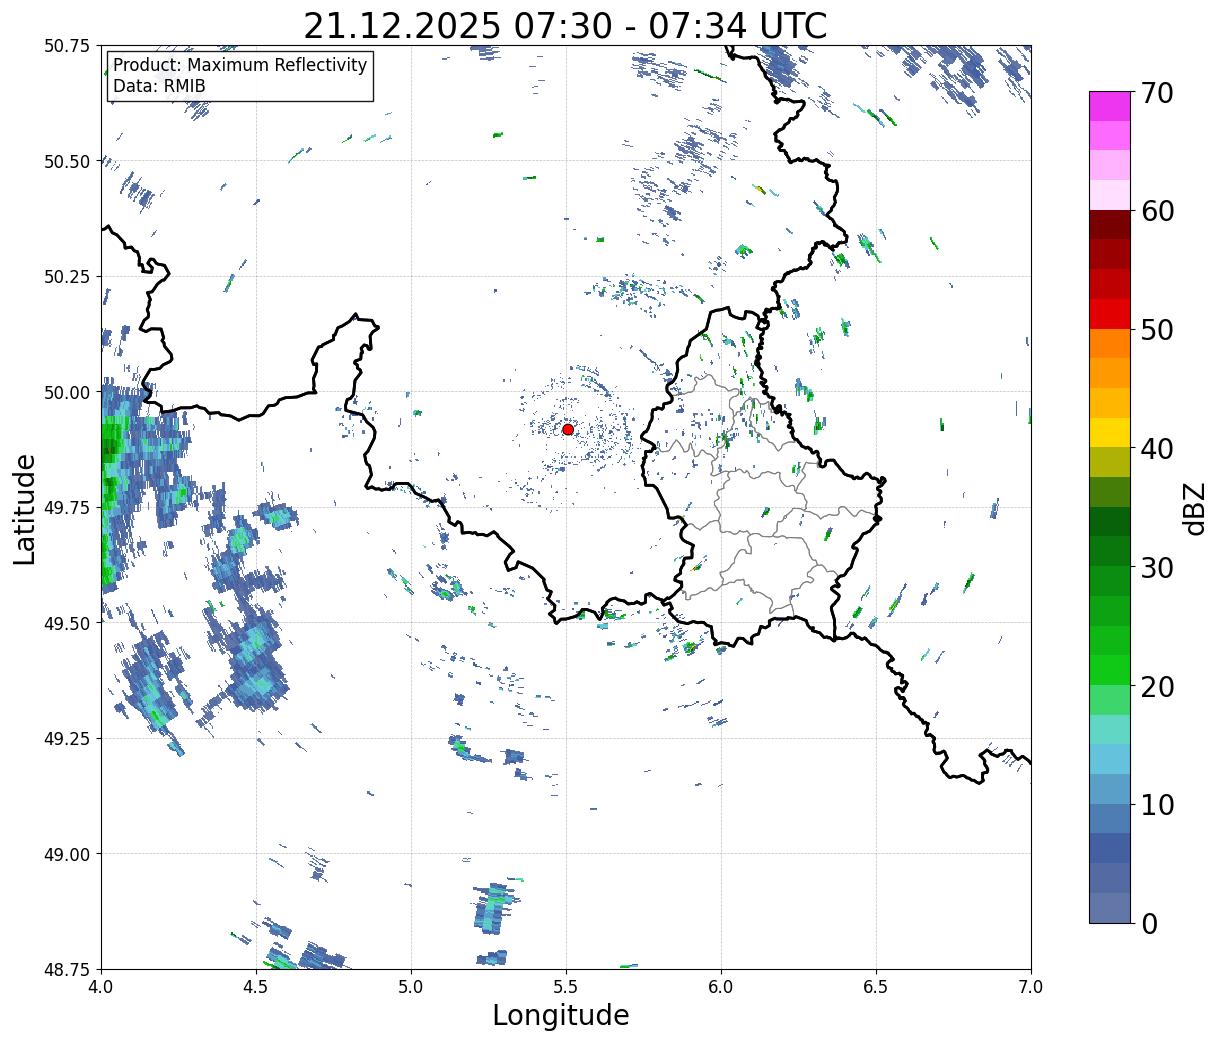This screenshot has width=1219, height=1040.
Task: Click latitude tick label 50.00
Action: pos(67,392)
